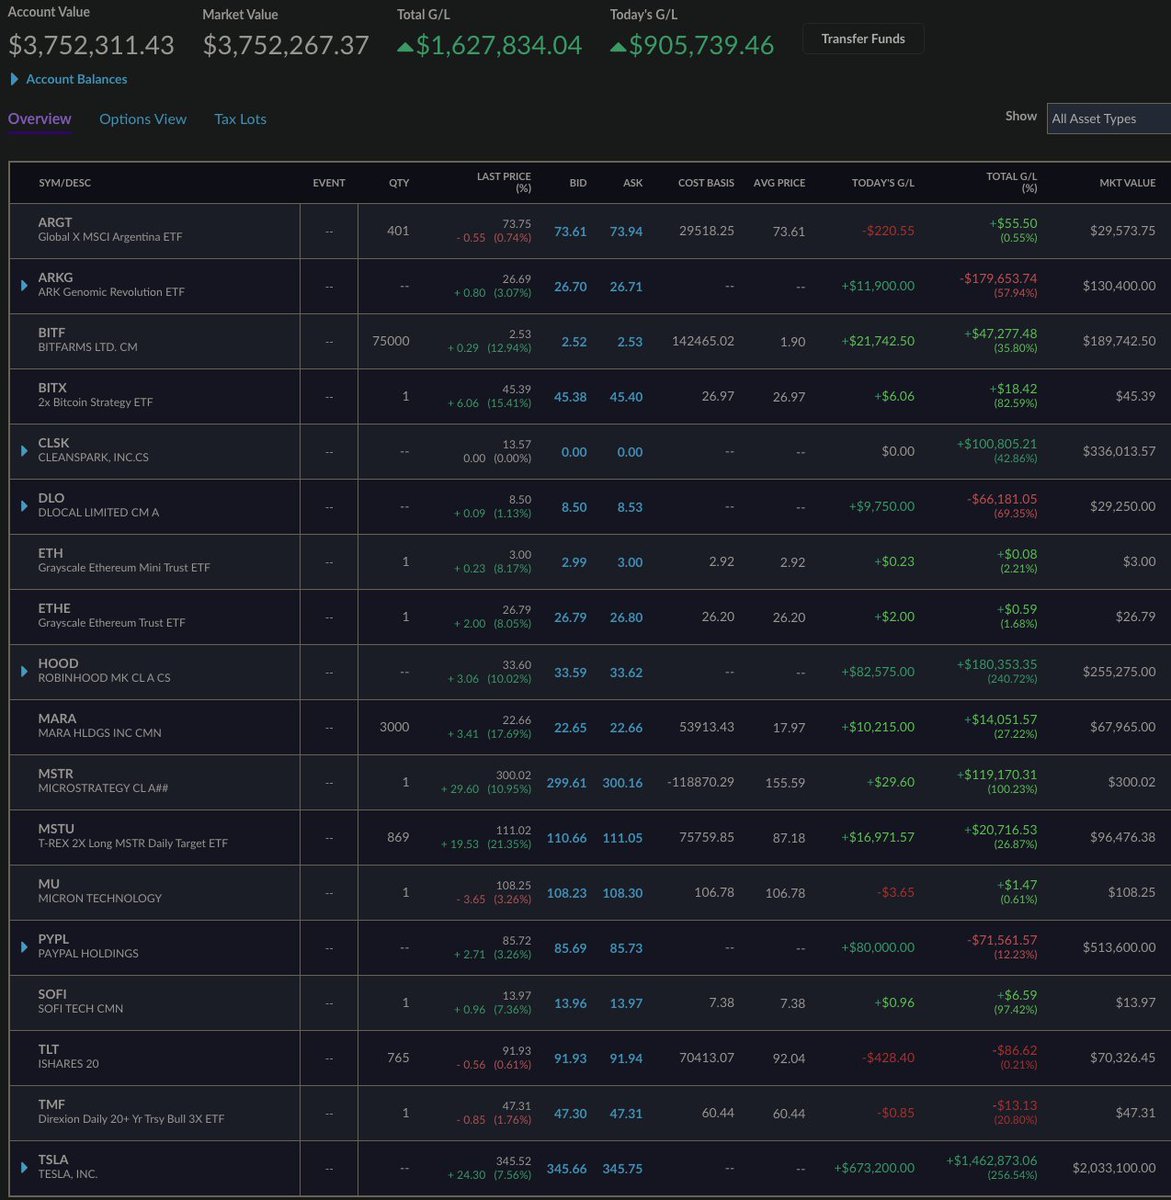The height and width of the screenshot is (1200, 1171).
Task: Sort by the BID column header
Action: 578,183
